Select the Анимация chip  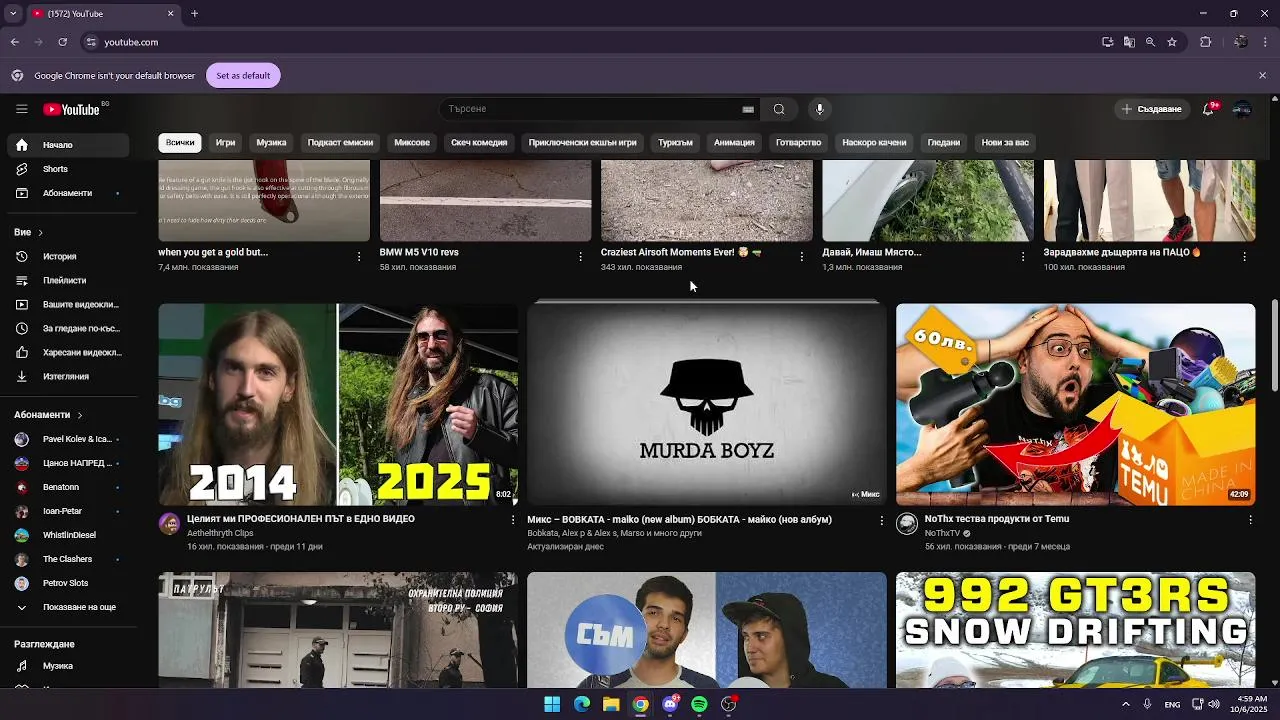[734, 142]
